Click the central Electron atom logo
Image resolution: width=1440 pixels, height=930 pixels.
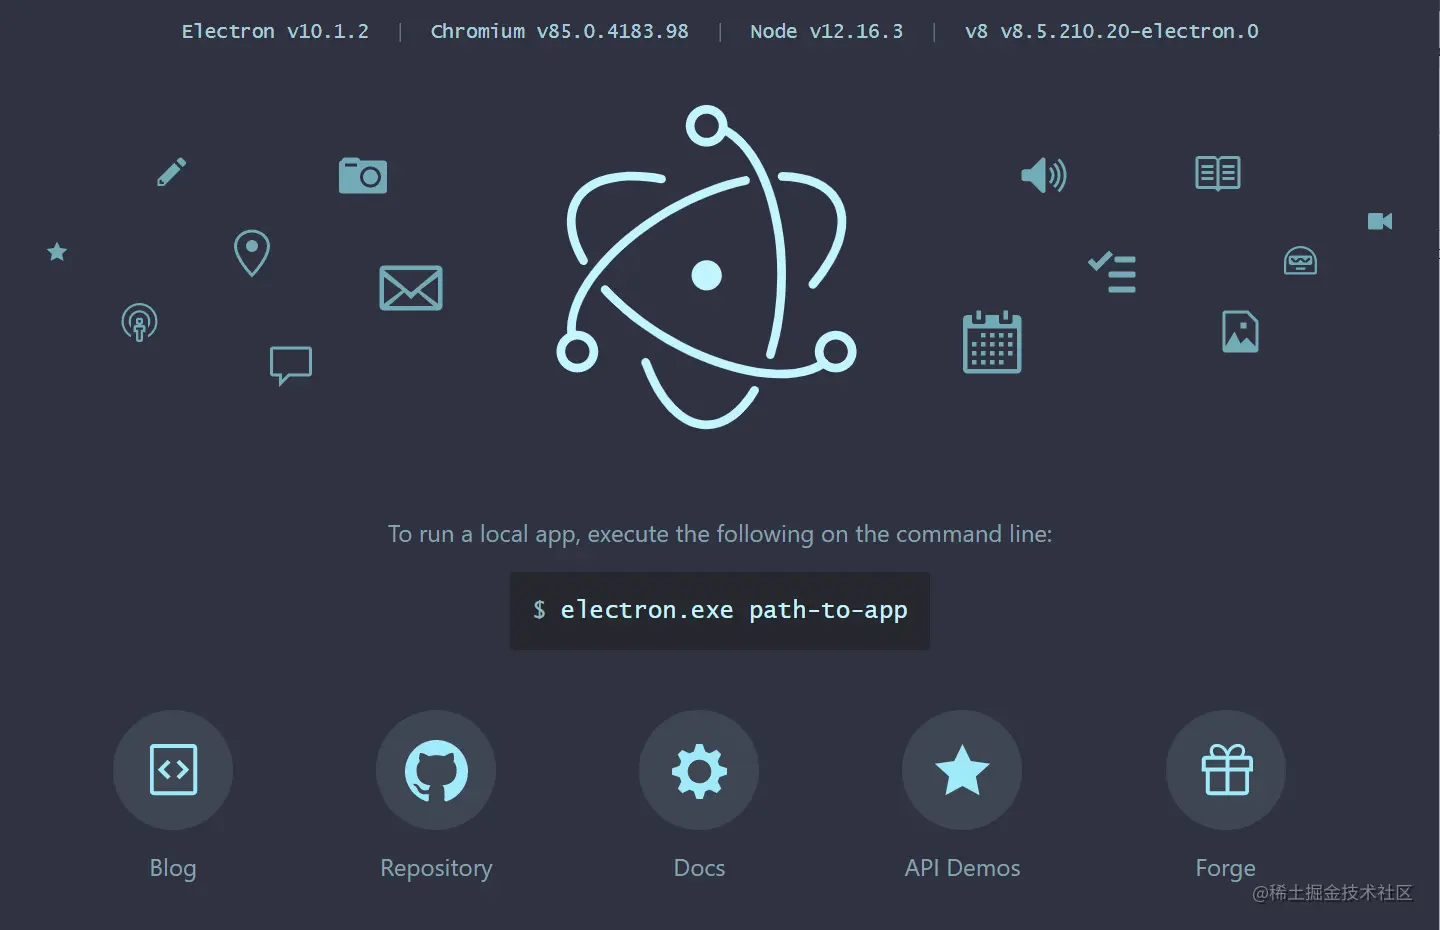pos(706,267)
